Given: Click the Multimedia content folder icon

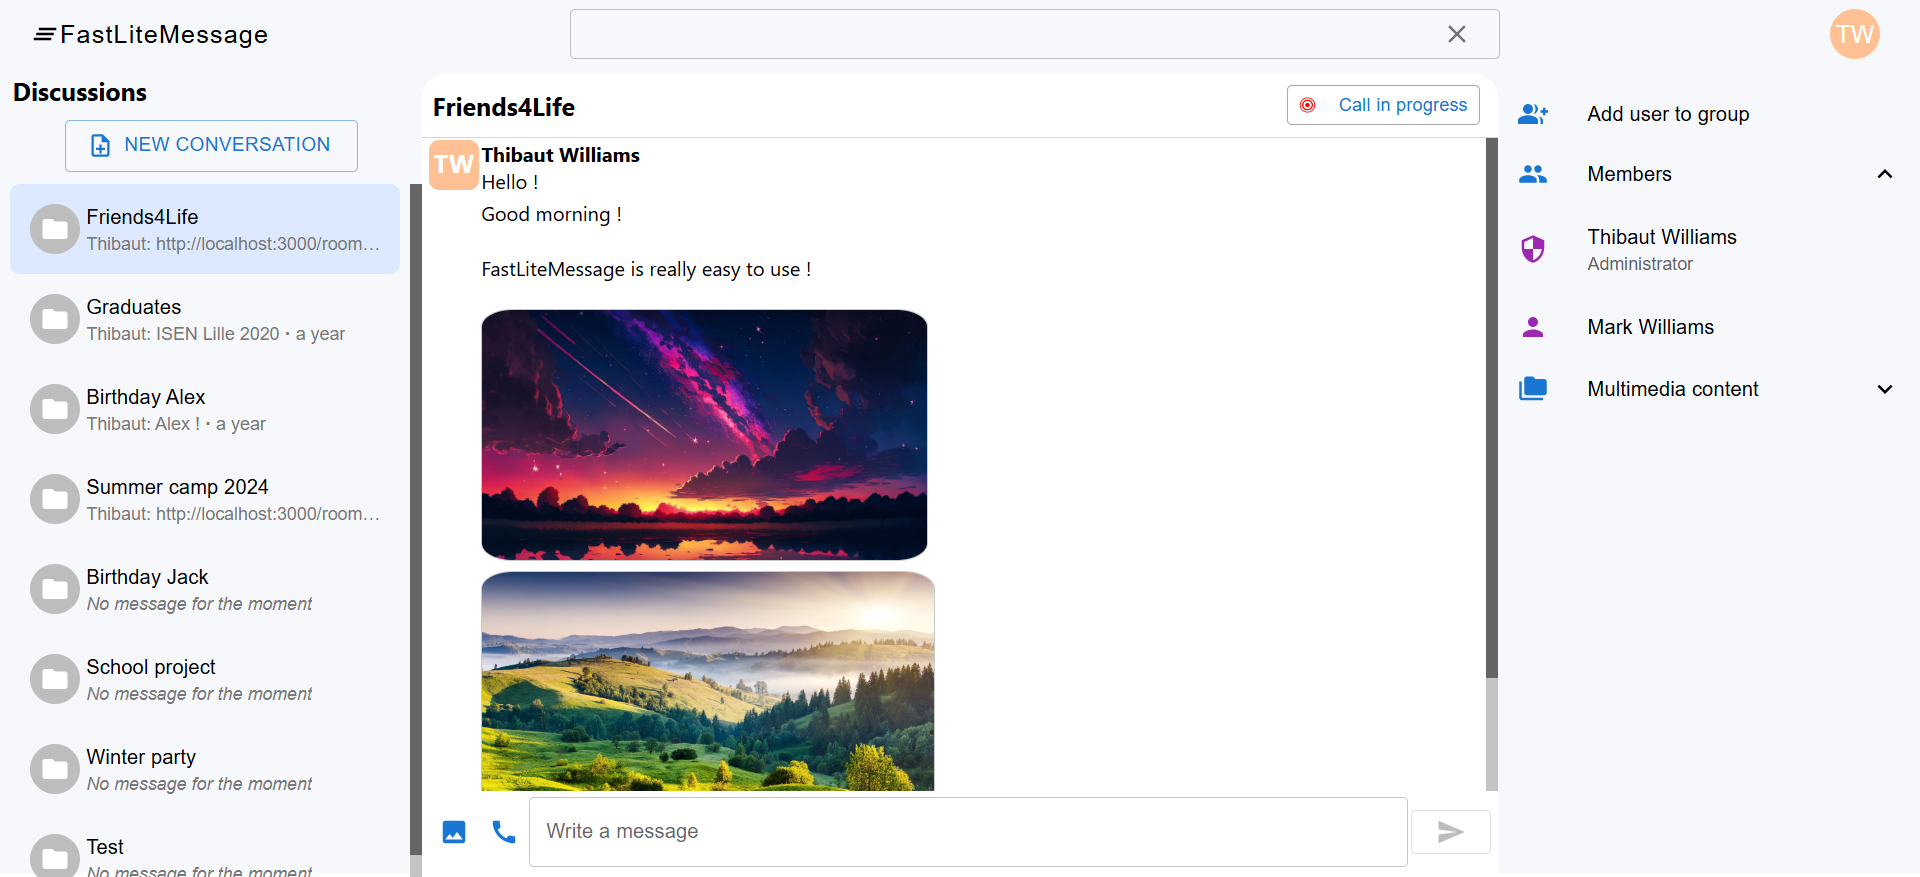Looking at the screenshot, I should [x=1533, y=389].
